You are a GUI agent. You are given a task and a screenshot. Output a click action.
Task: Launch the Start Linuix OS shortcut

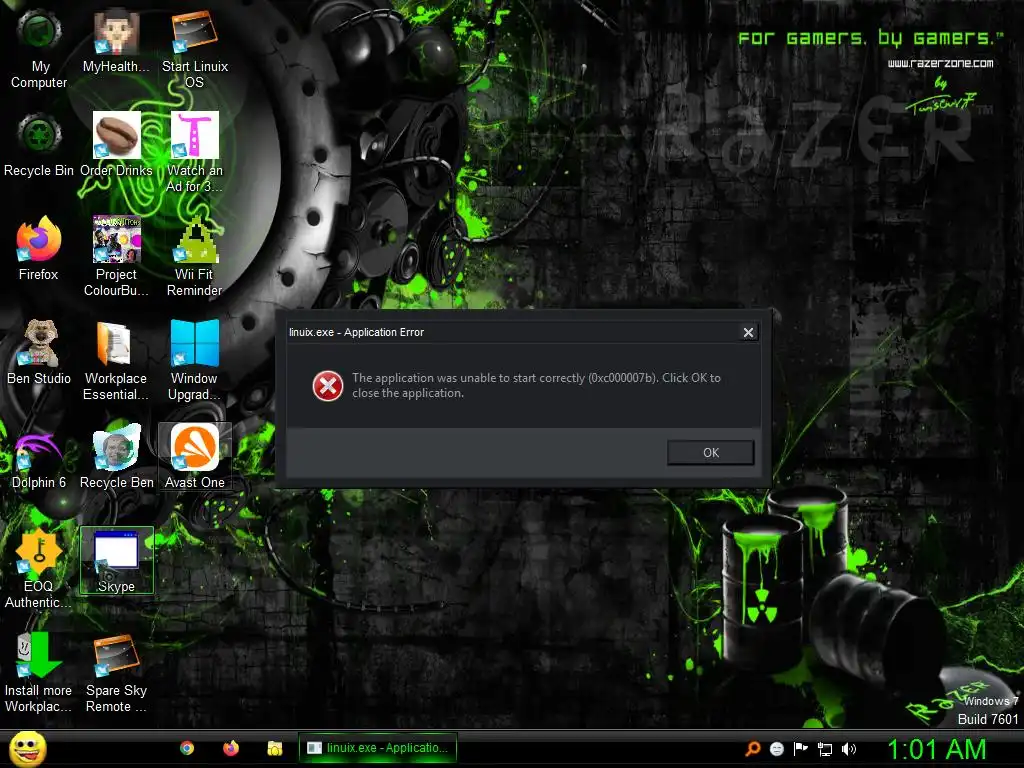click(x=195, y=48)
